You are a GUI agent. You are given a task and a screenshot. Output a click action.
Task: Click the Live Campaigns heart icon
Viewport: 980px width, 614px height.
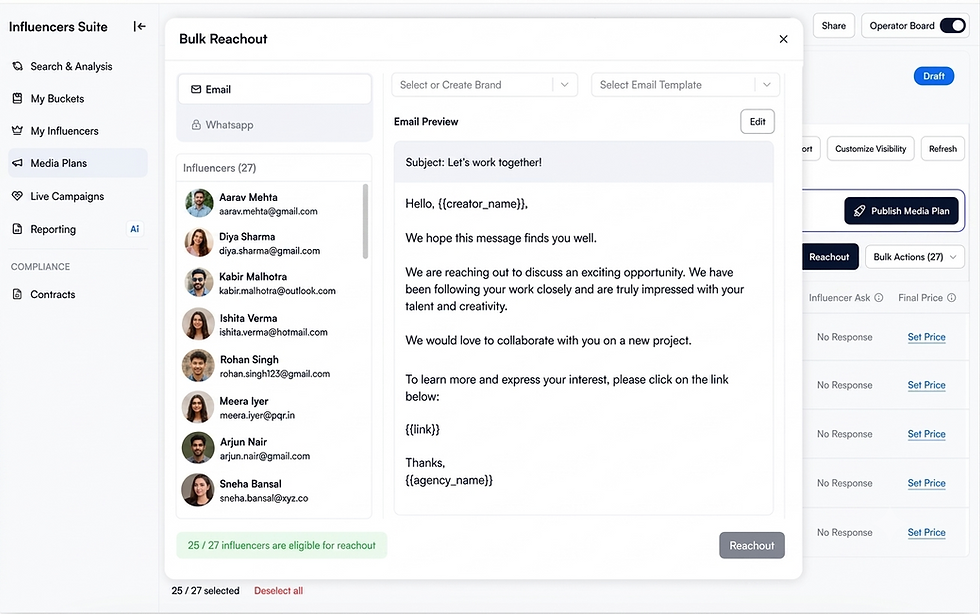pos(18,196)
